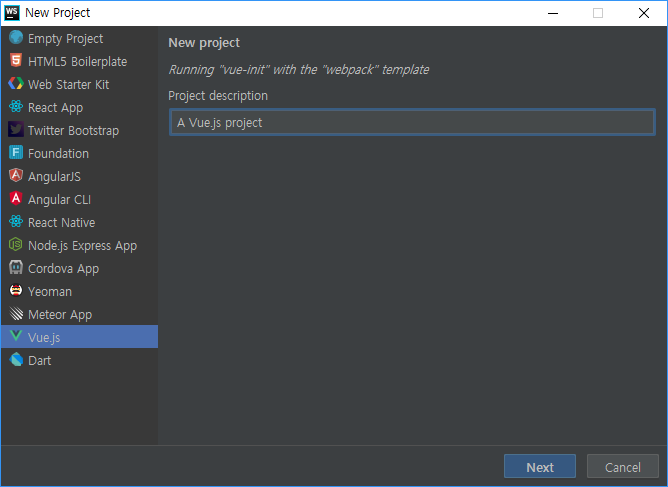
Task: Pick the Web Starter Kit icon
Action: pyautogui.click(x=16, y=84)
